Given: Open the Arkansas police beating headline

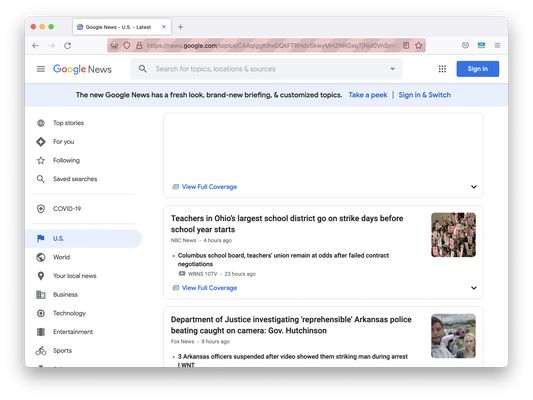Looking at the screenshot, I should tap(291, 325).
